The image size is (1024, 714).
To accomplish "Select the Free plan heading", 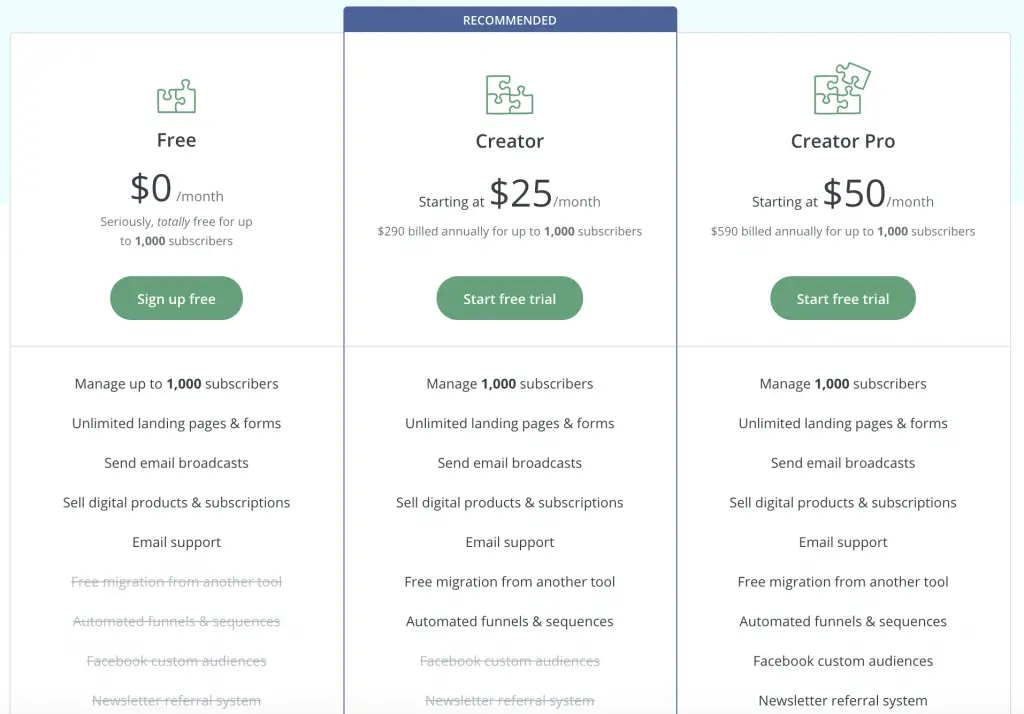I will tap(176, 140).
